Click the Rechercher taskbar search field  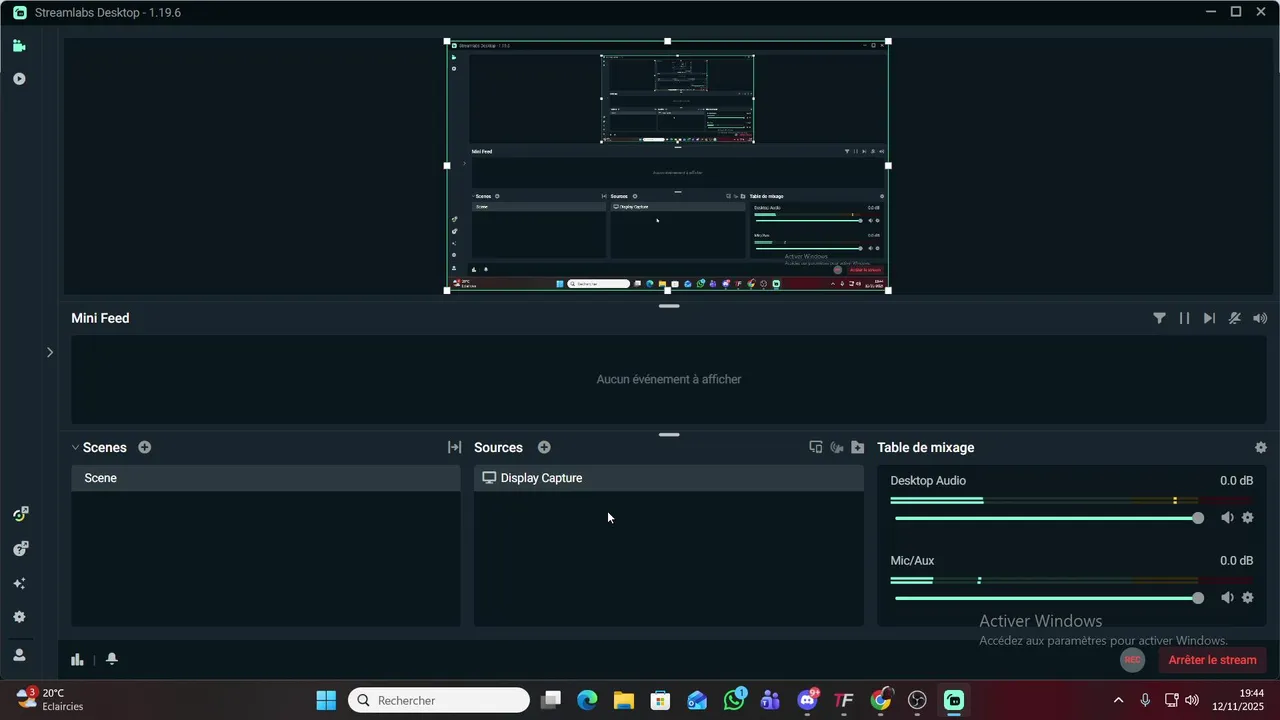click(439, 700)
